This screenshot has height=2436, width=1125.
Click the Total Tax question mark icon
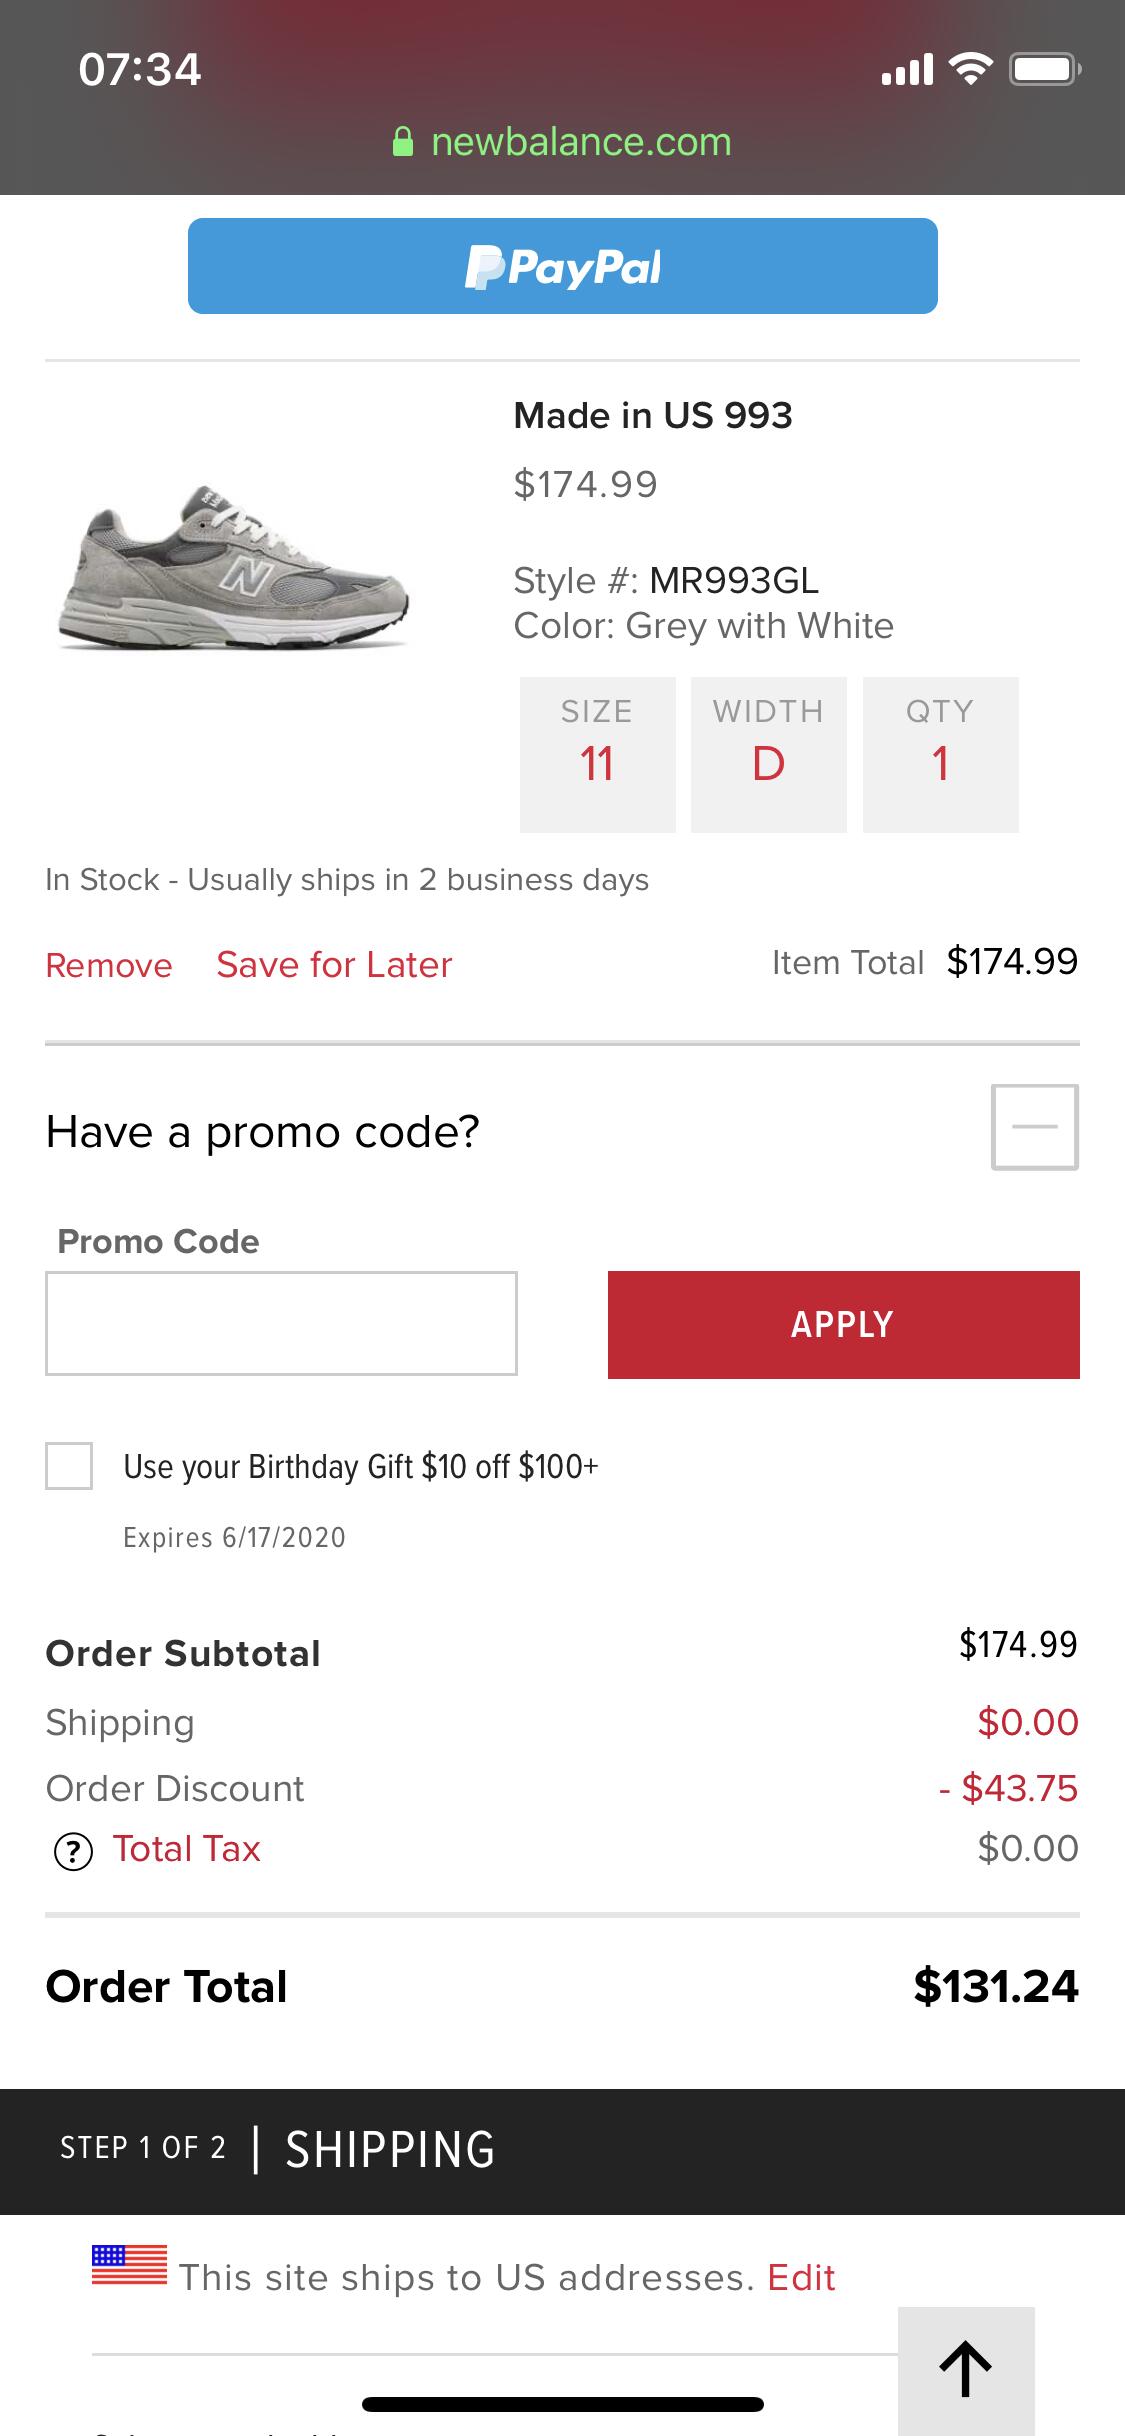pos(73,1852)
